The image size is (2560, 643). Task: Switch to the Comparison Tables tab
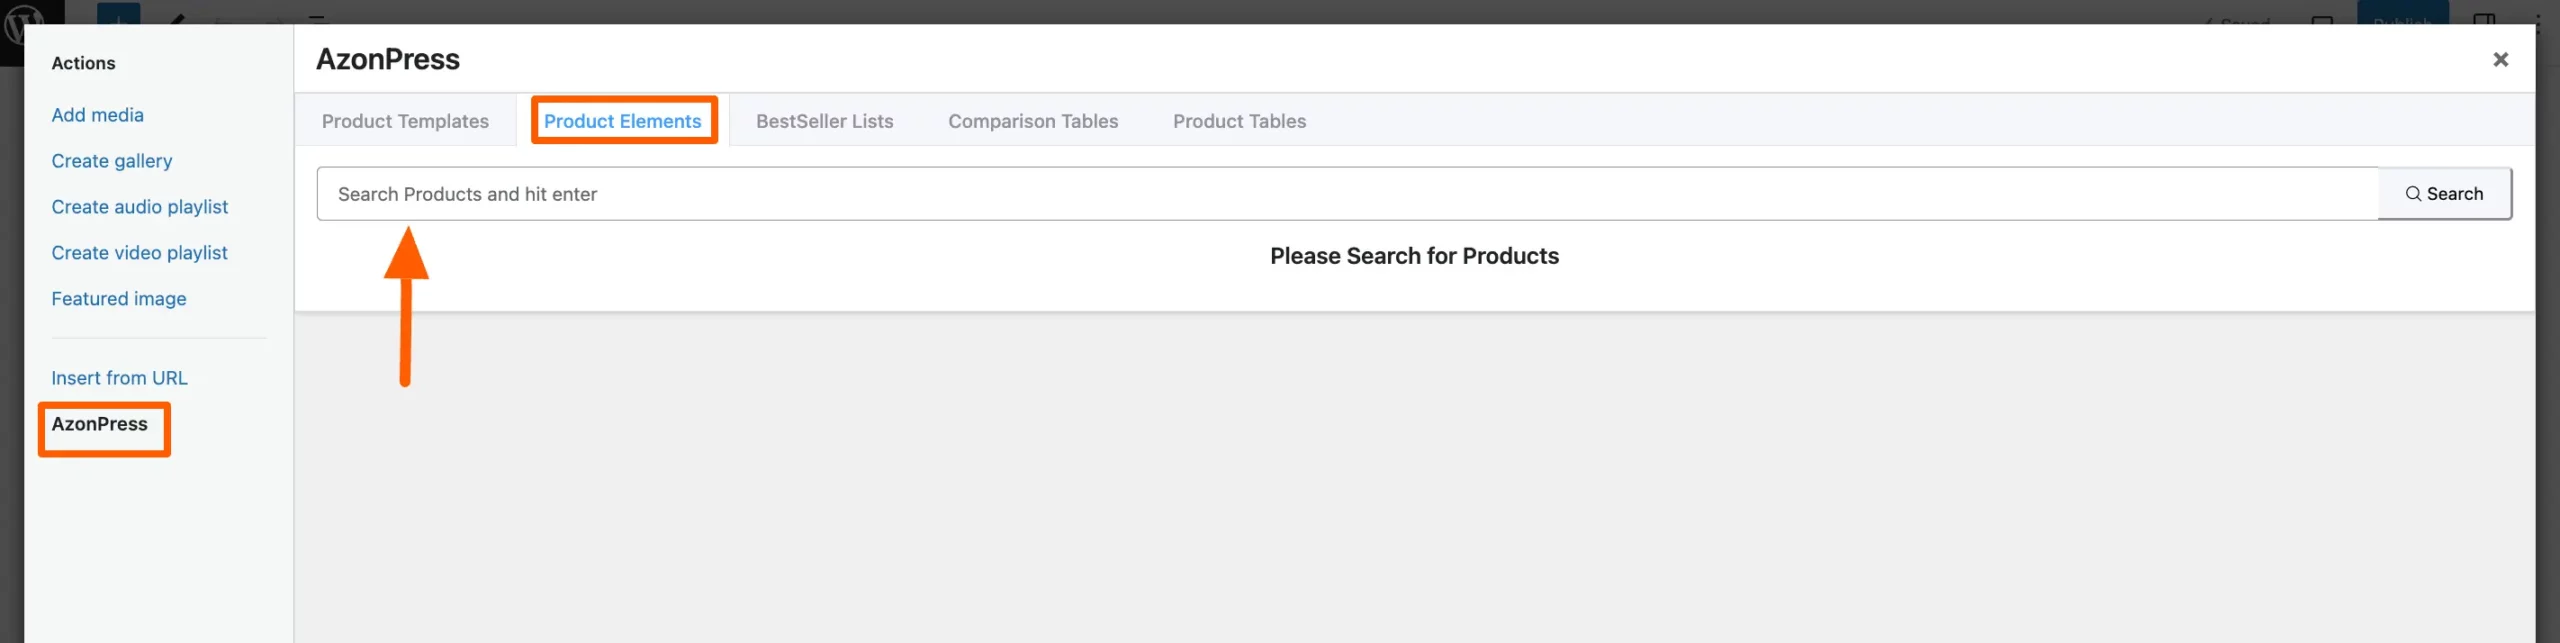tap(1033, 120)
